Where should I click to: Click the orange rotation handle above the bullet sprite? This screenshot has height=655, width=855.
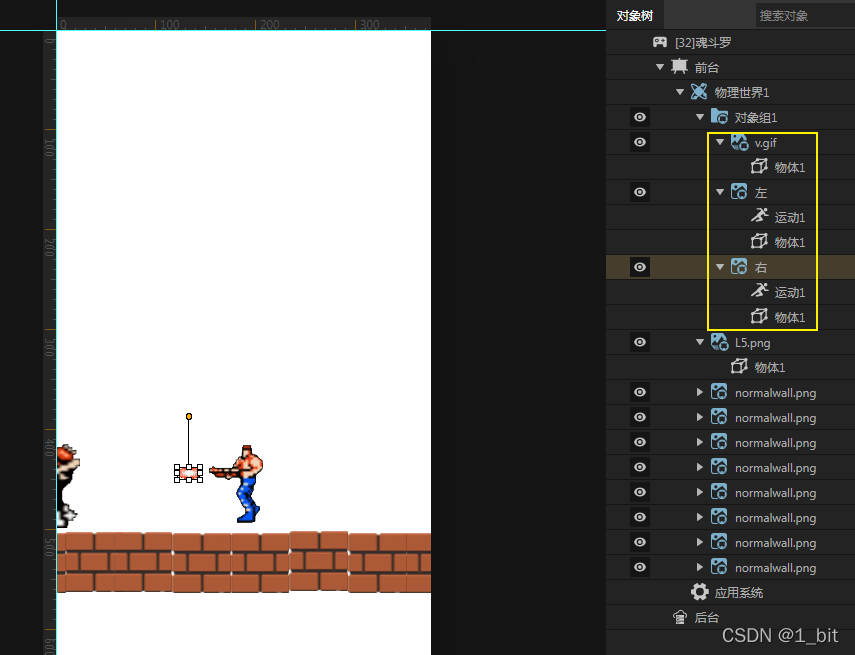[x=189, y=417]
